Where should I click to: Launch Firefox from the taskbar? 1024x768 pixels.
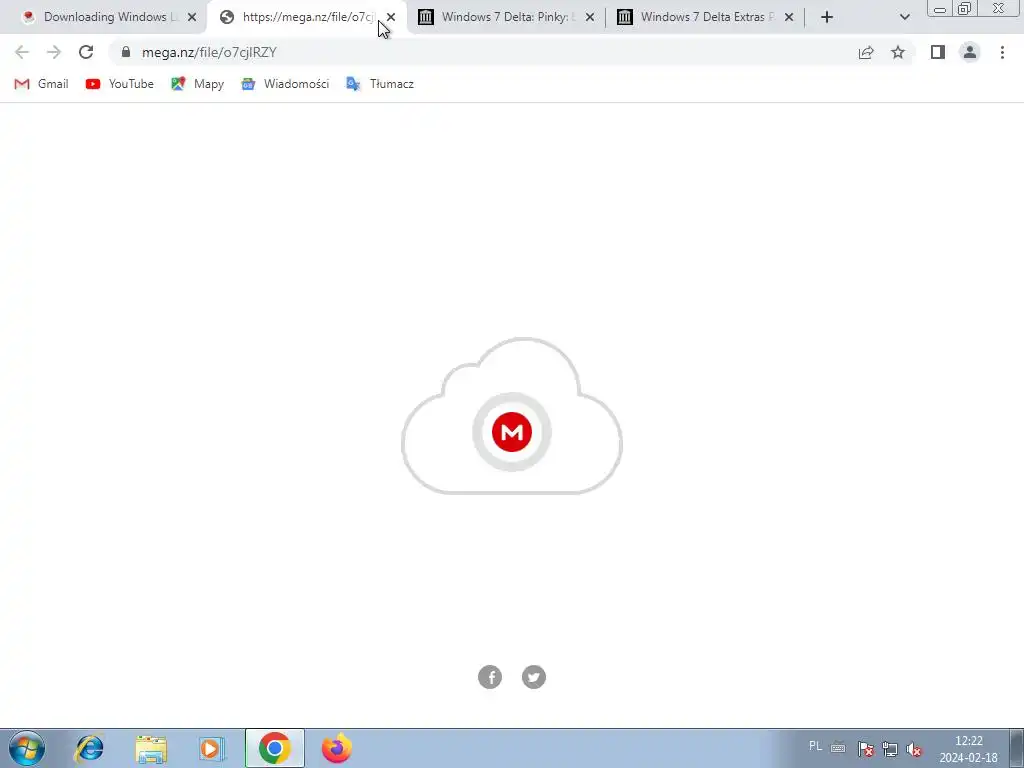pyautogui.click(x=337, y=748)
